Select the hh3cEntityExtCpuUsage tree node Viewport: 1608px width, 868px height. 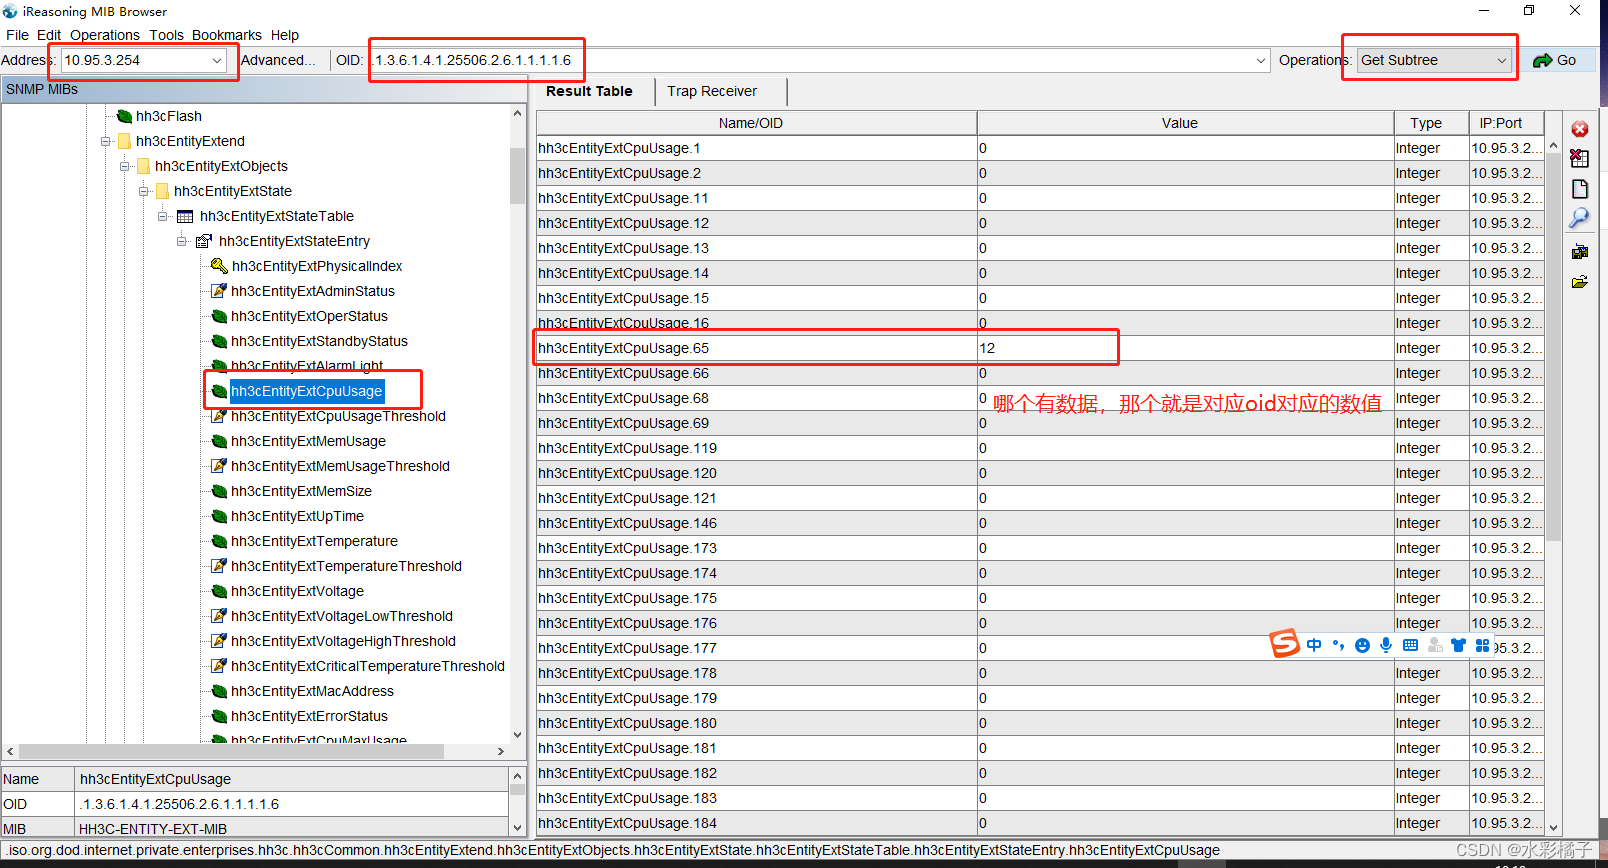click(x=306, y=391)
